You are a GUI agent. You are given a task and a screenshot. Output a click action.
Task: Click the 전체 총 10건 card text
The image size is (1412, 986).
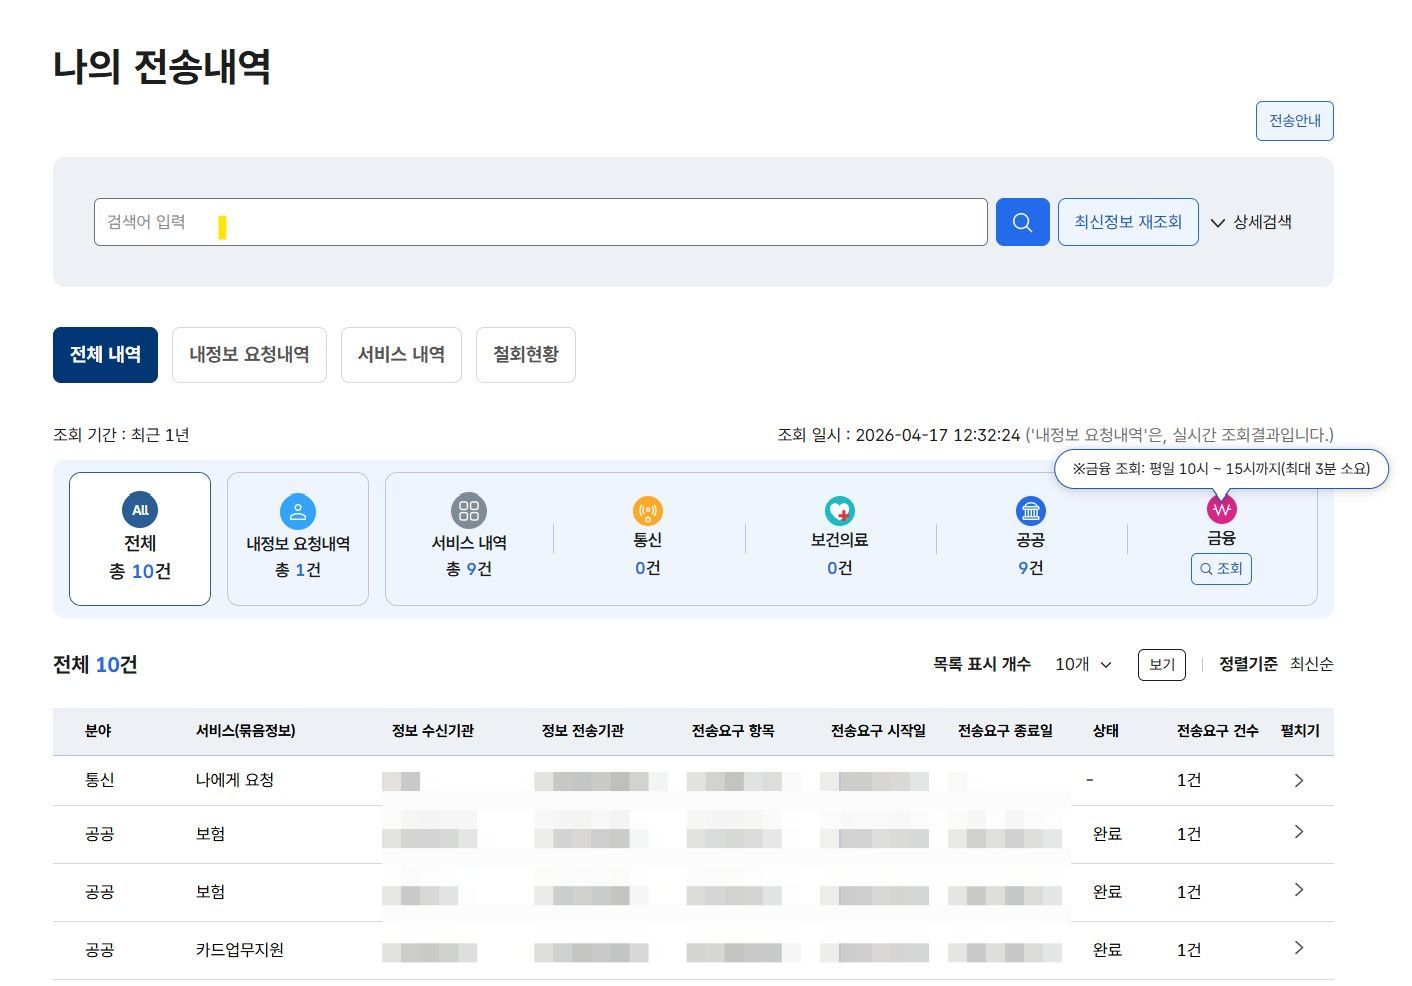(x=140, y=557)
